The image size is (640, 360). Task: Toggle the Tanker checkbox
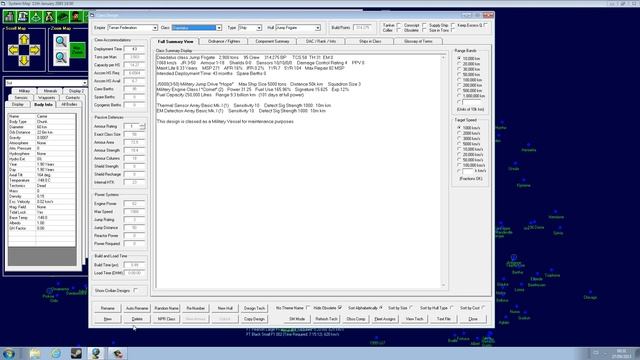[x=399, y=25]
